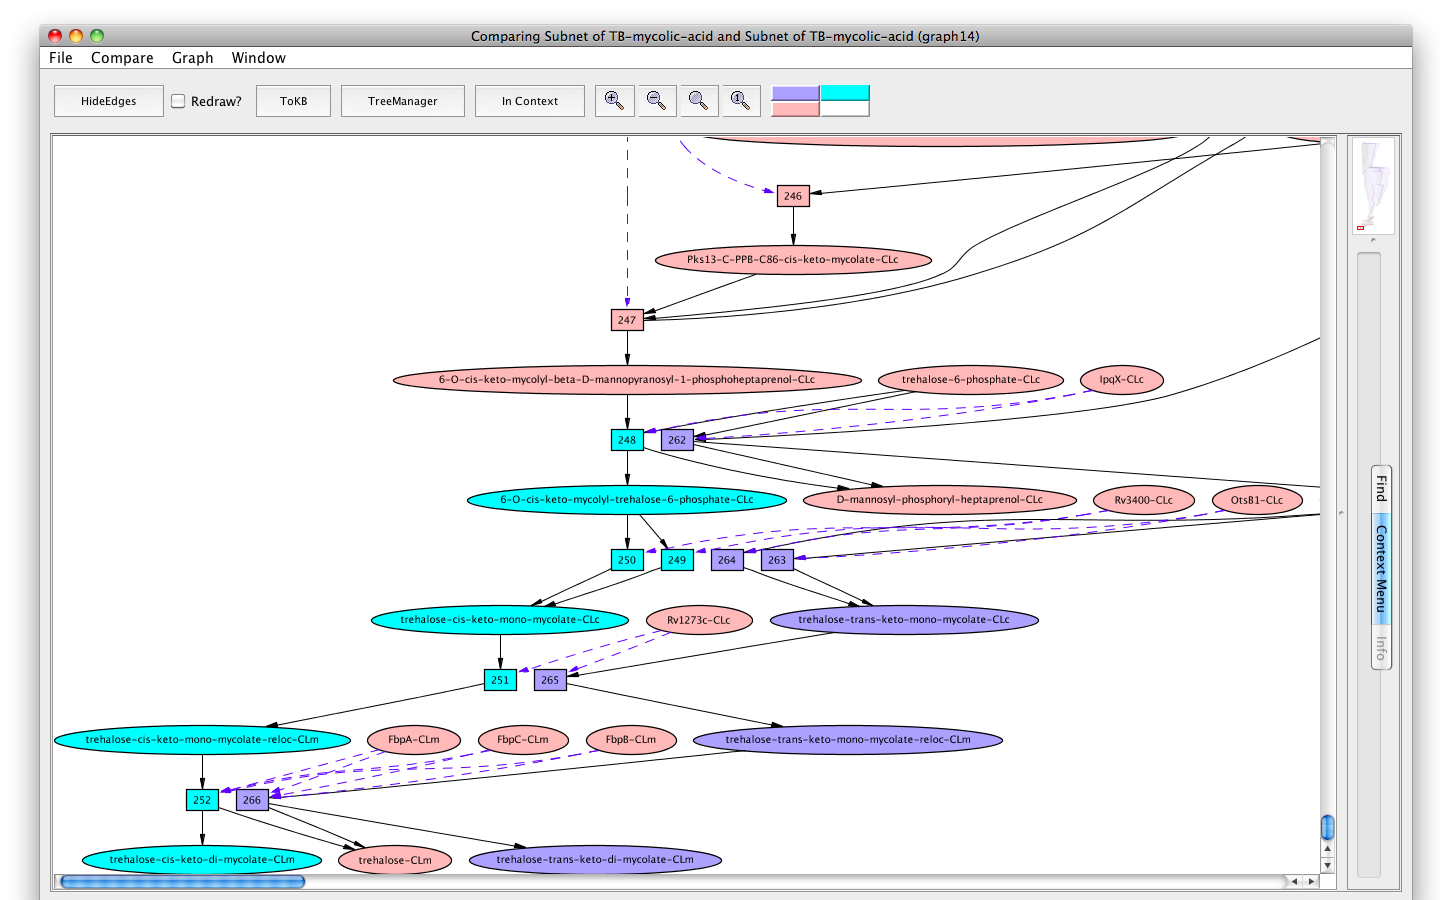This screenshot has height=900, width=1440.
Task: Click the zoom in magnifier icon
Action: tap(614, 101)
